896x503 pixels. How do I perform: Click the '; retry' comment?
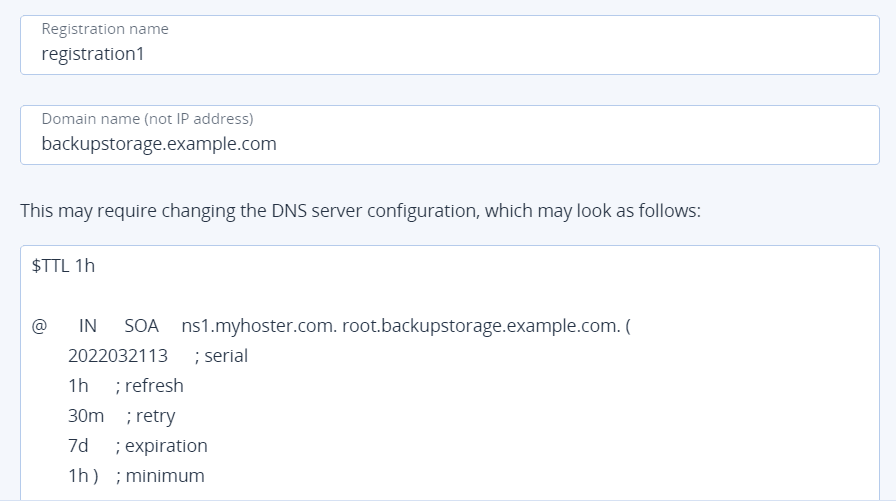point(151,416)
